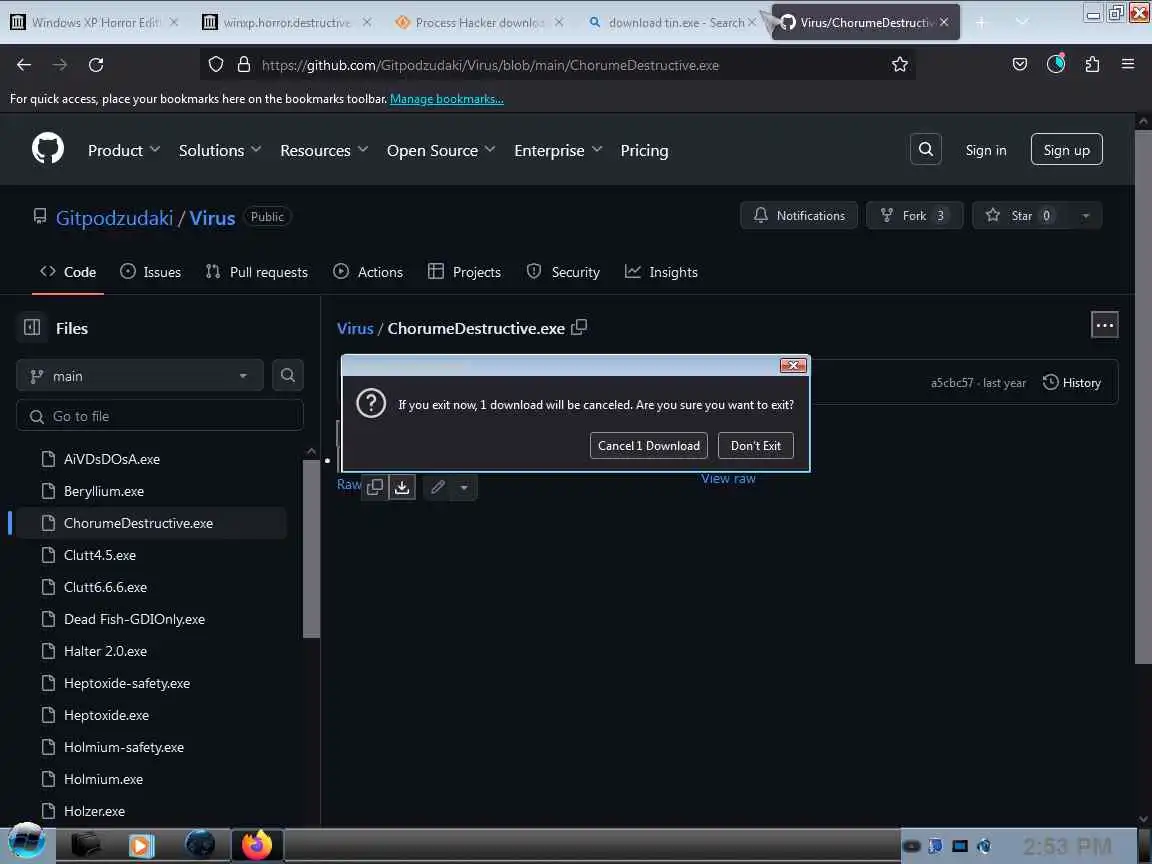Star the repository with the Star button

(1022, 215)
